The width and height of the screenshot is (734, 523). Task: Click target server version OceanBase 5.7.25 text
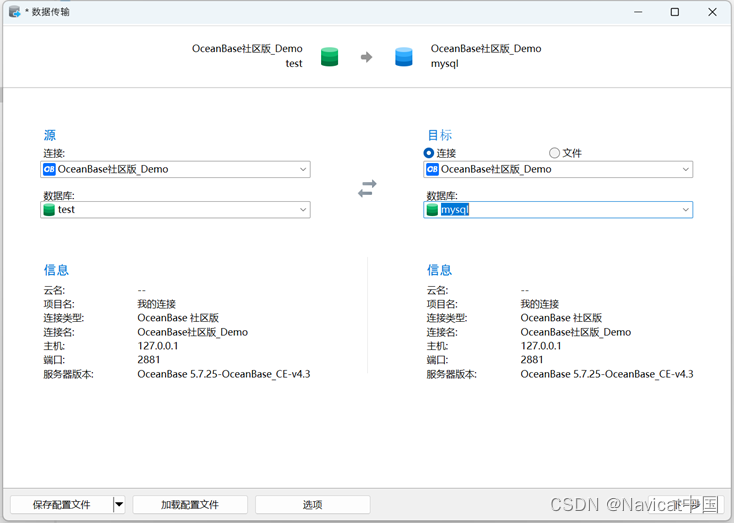point(607,374)
